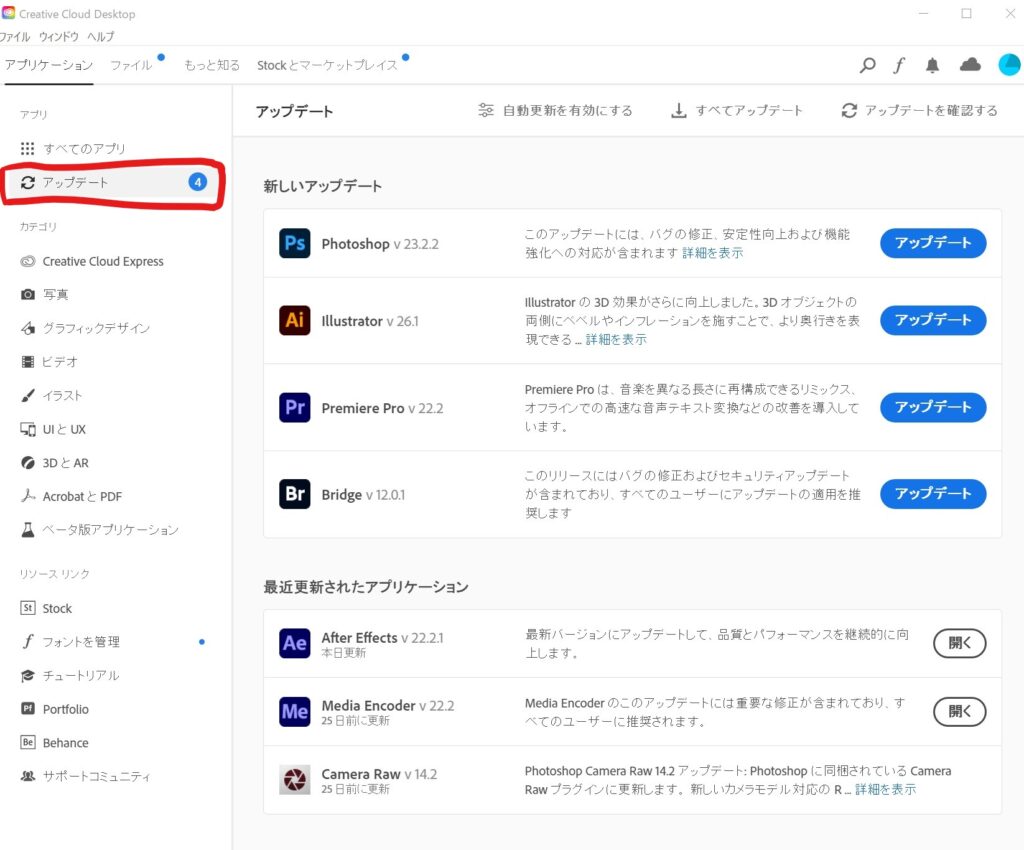1024x850 pixels.
Task: Click the グラフィックデザイン icon
Action: [x=27, y=328]
